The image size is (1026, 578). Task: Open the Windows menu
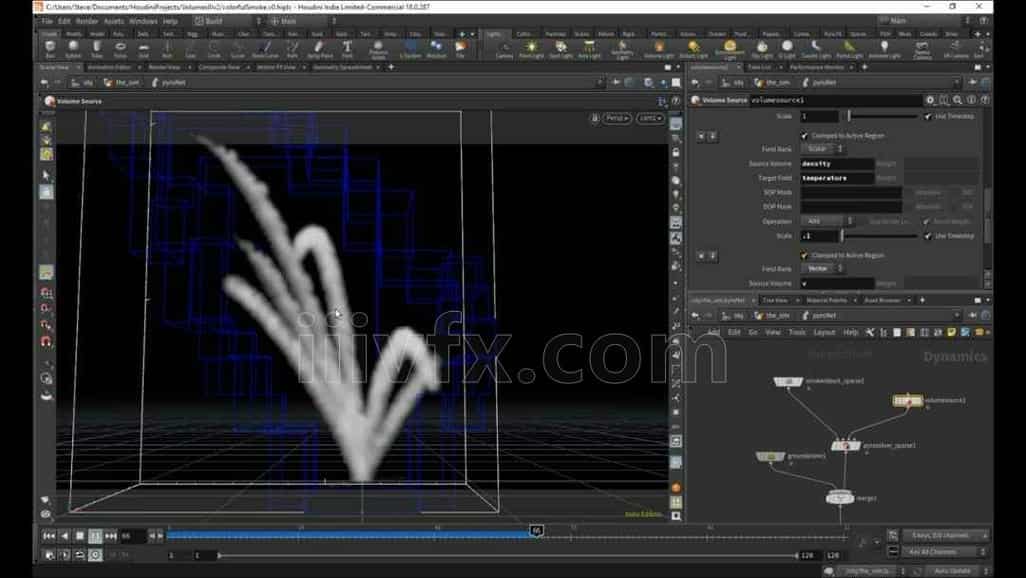pyautogui.click(x=143, y=22)
